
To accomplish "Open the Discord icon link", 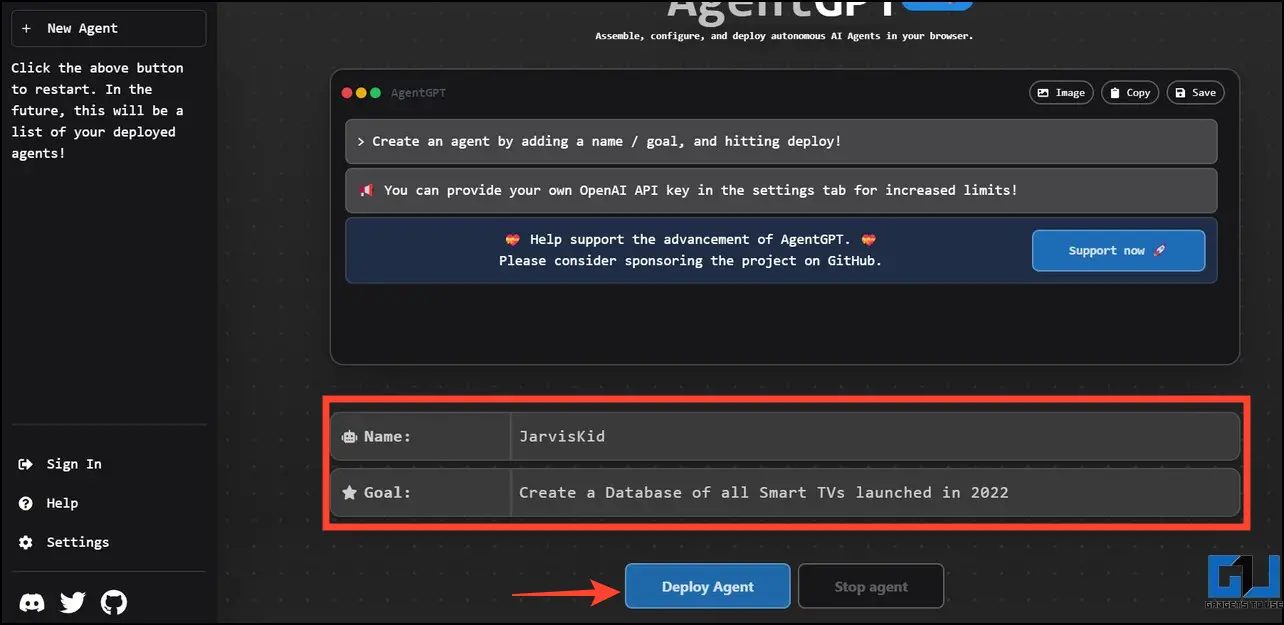I will (x=32, y=603).
